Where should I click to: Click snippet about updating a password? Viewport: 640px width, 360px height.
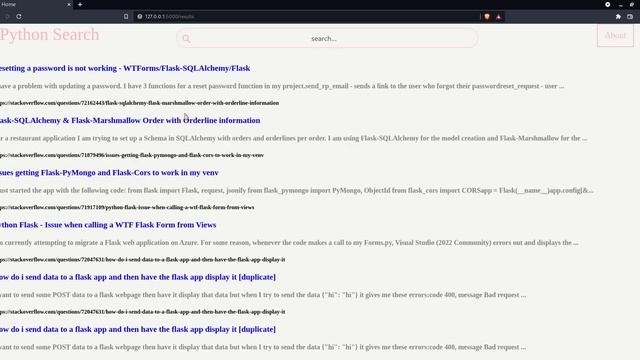click(x=282, y=86)
